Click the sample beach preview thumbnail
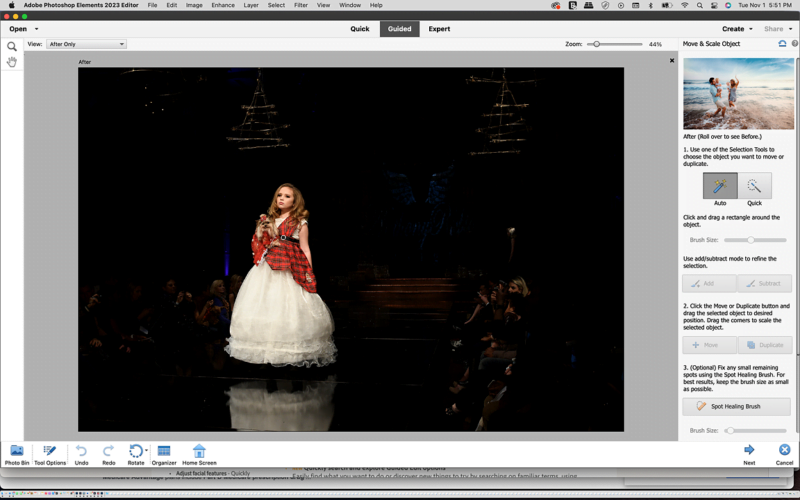 tap(738, 93)
